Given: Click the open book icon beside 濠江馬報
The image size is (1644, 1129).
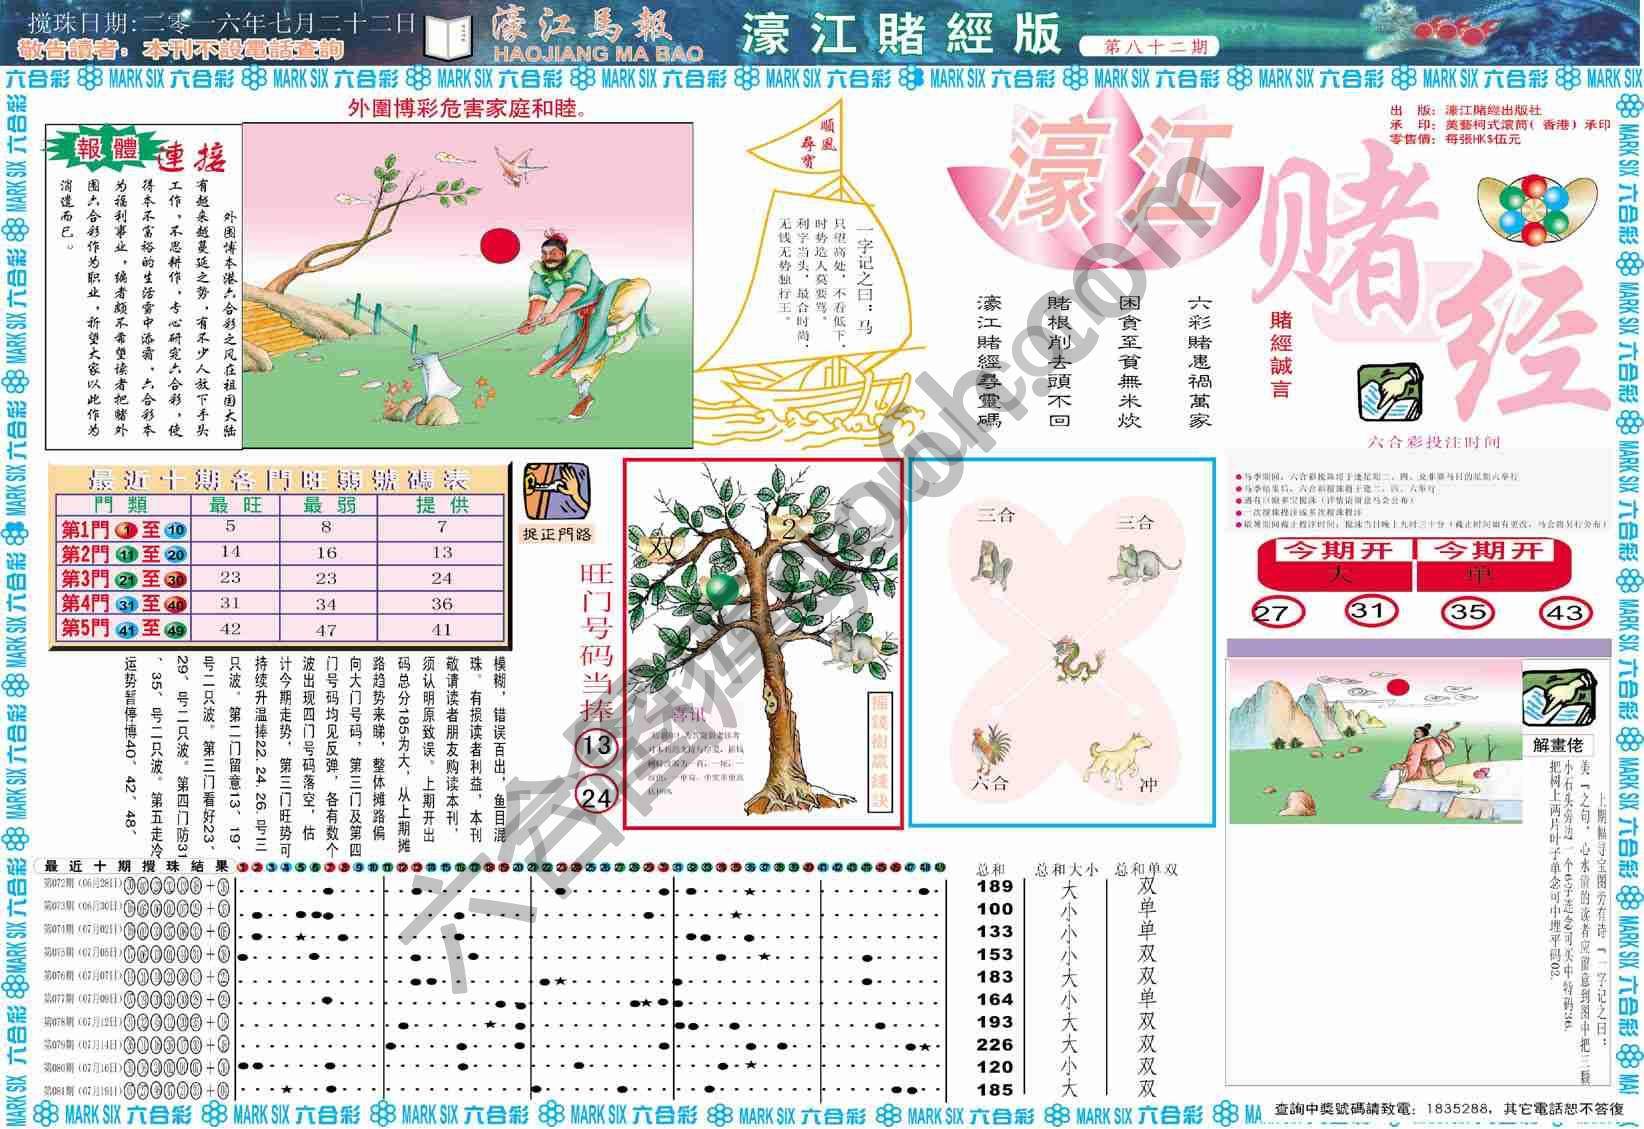Looking at the screenshot, I should (449, 38).
